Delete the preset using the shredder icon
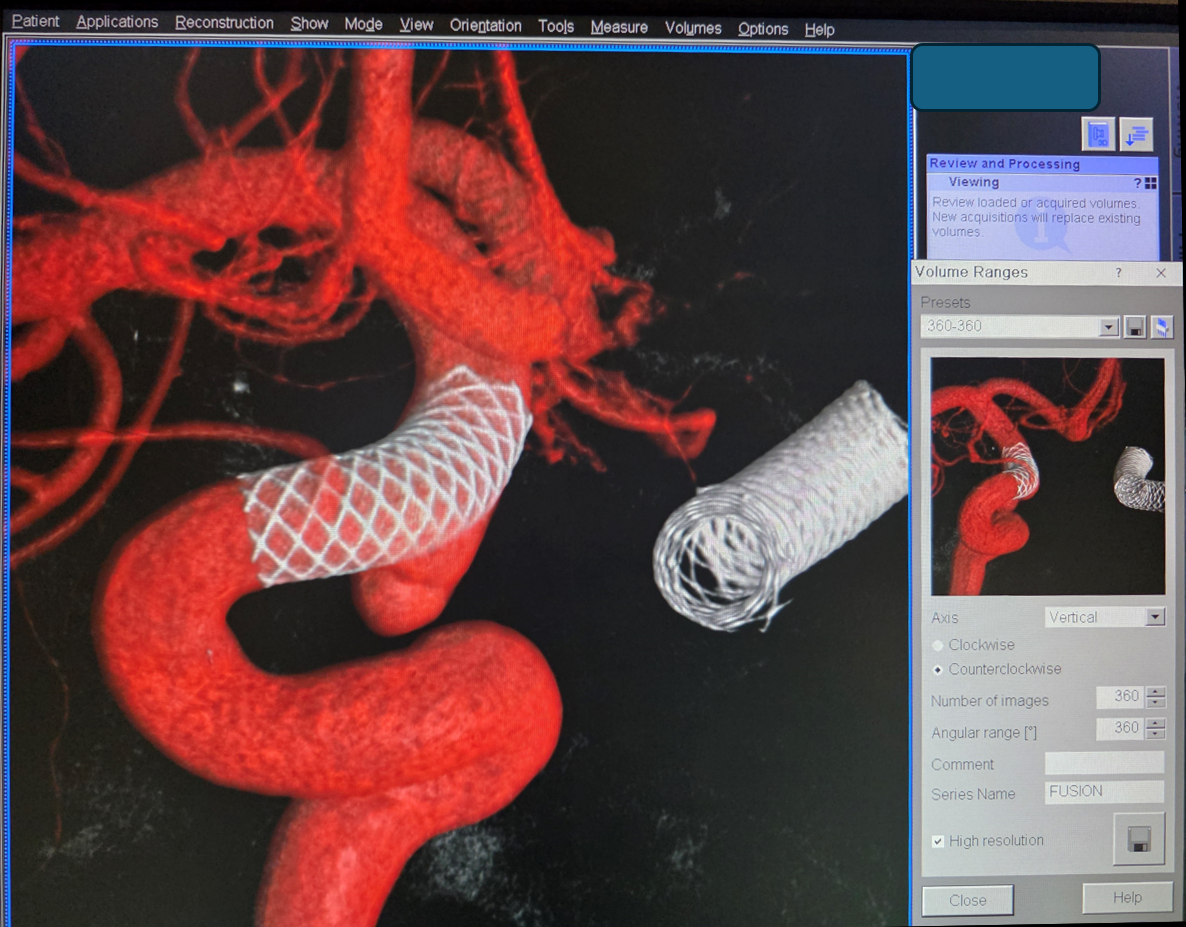The height and width of the screenshot is (927, 1186). (x=1161, y=327)
